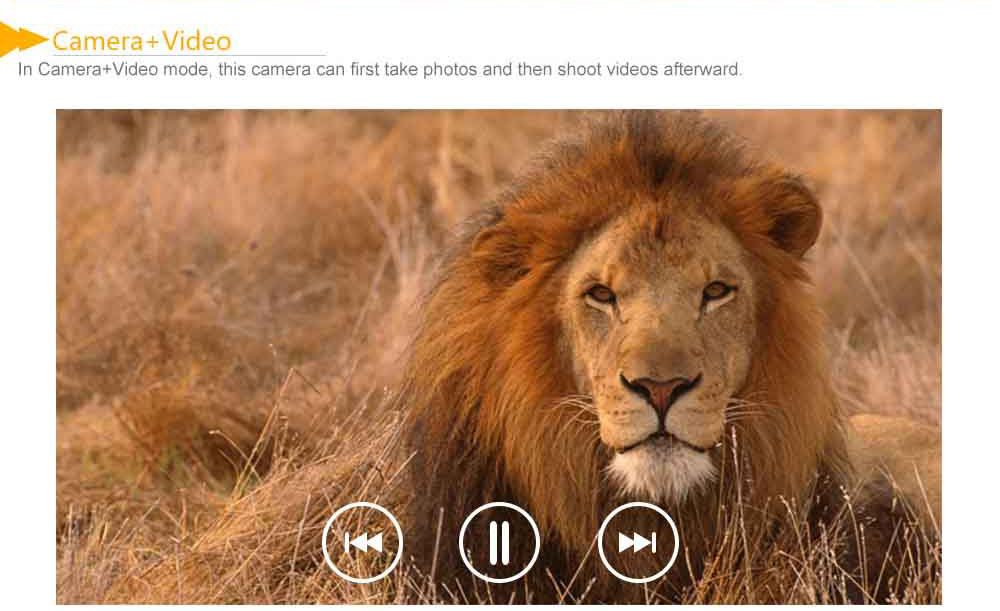Click the skip-back previous button
This screenshot has width=1000, height=611.
point(363,542)
